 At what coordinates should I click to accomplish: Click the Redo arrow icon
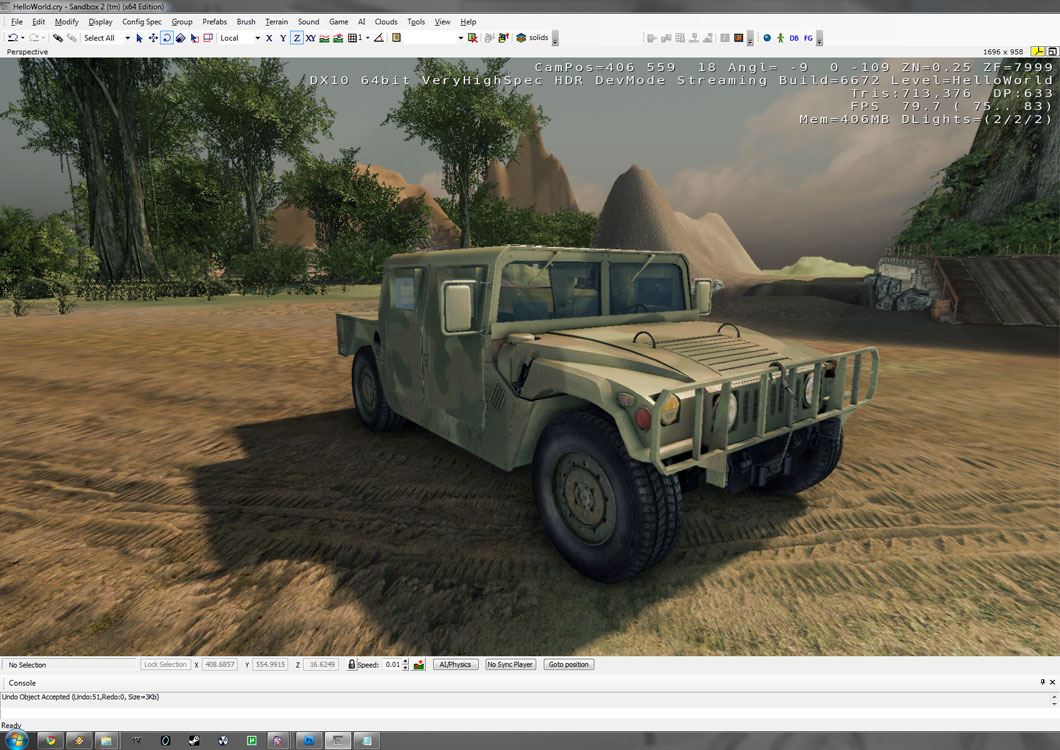coord(34,38)
